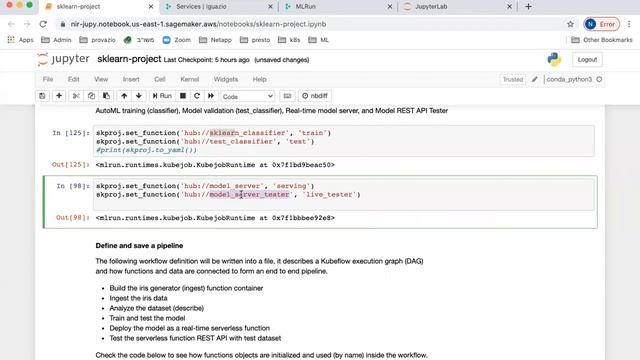
Task: Click the address bar URL
Action: [198, 24]
